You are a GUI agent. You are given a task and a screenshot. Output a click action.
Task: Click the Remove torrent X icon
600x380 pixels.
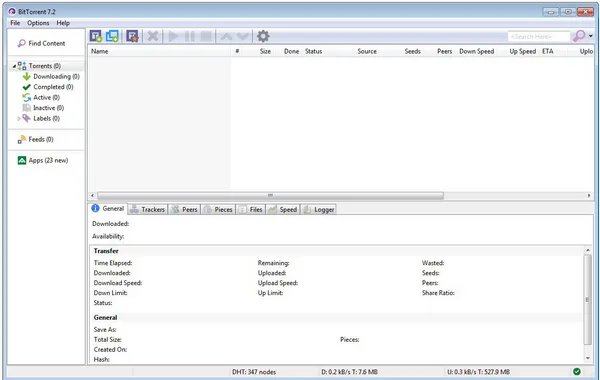pos(153,36)
